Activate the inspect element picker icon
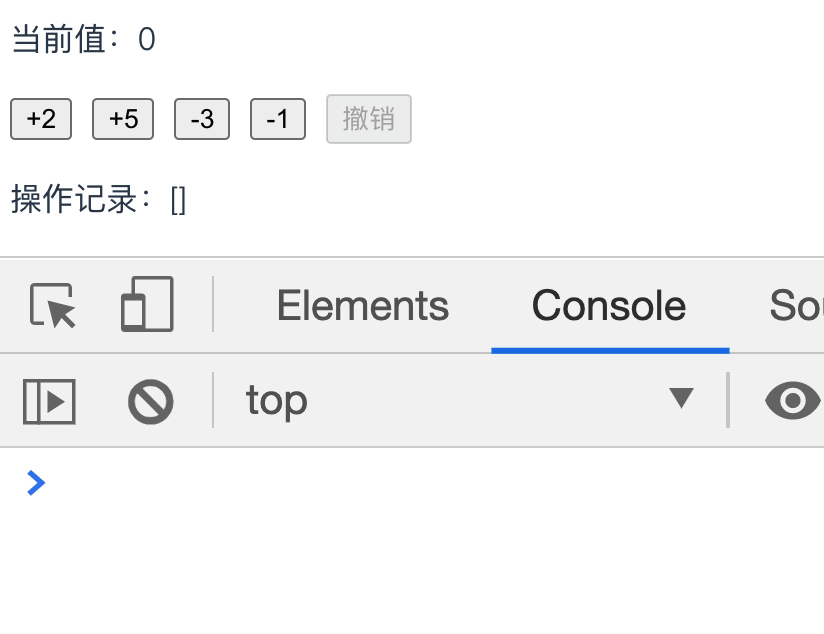This screenshot has width=824, height=634. click(x=53, y=305)
